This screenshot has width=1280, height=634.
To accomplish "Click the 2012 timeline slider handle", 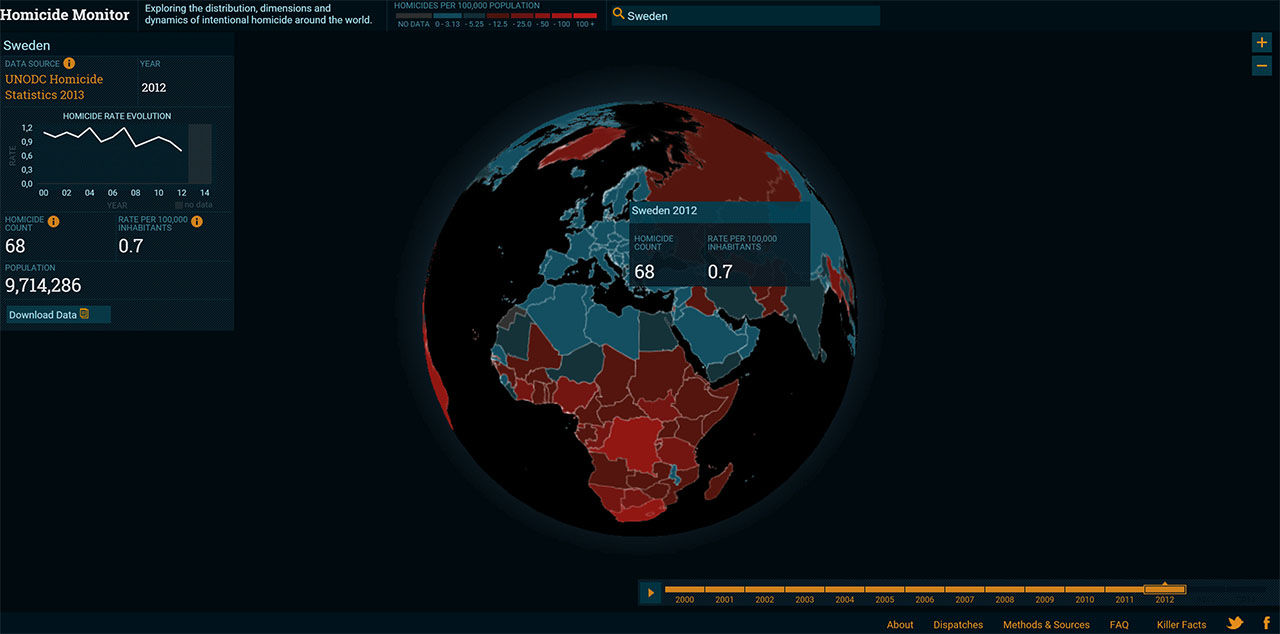I will pyautogui.click(x=1165, y=590).
